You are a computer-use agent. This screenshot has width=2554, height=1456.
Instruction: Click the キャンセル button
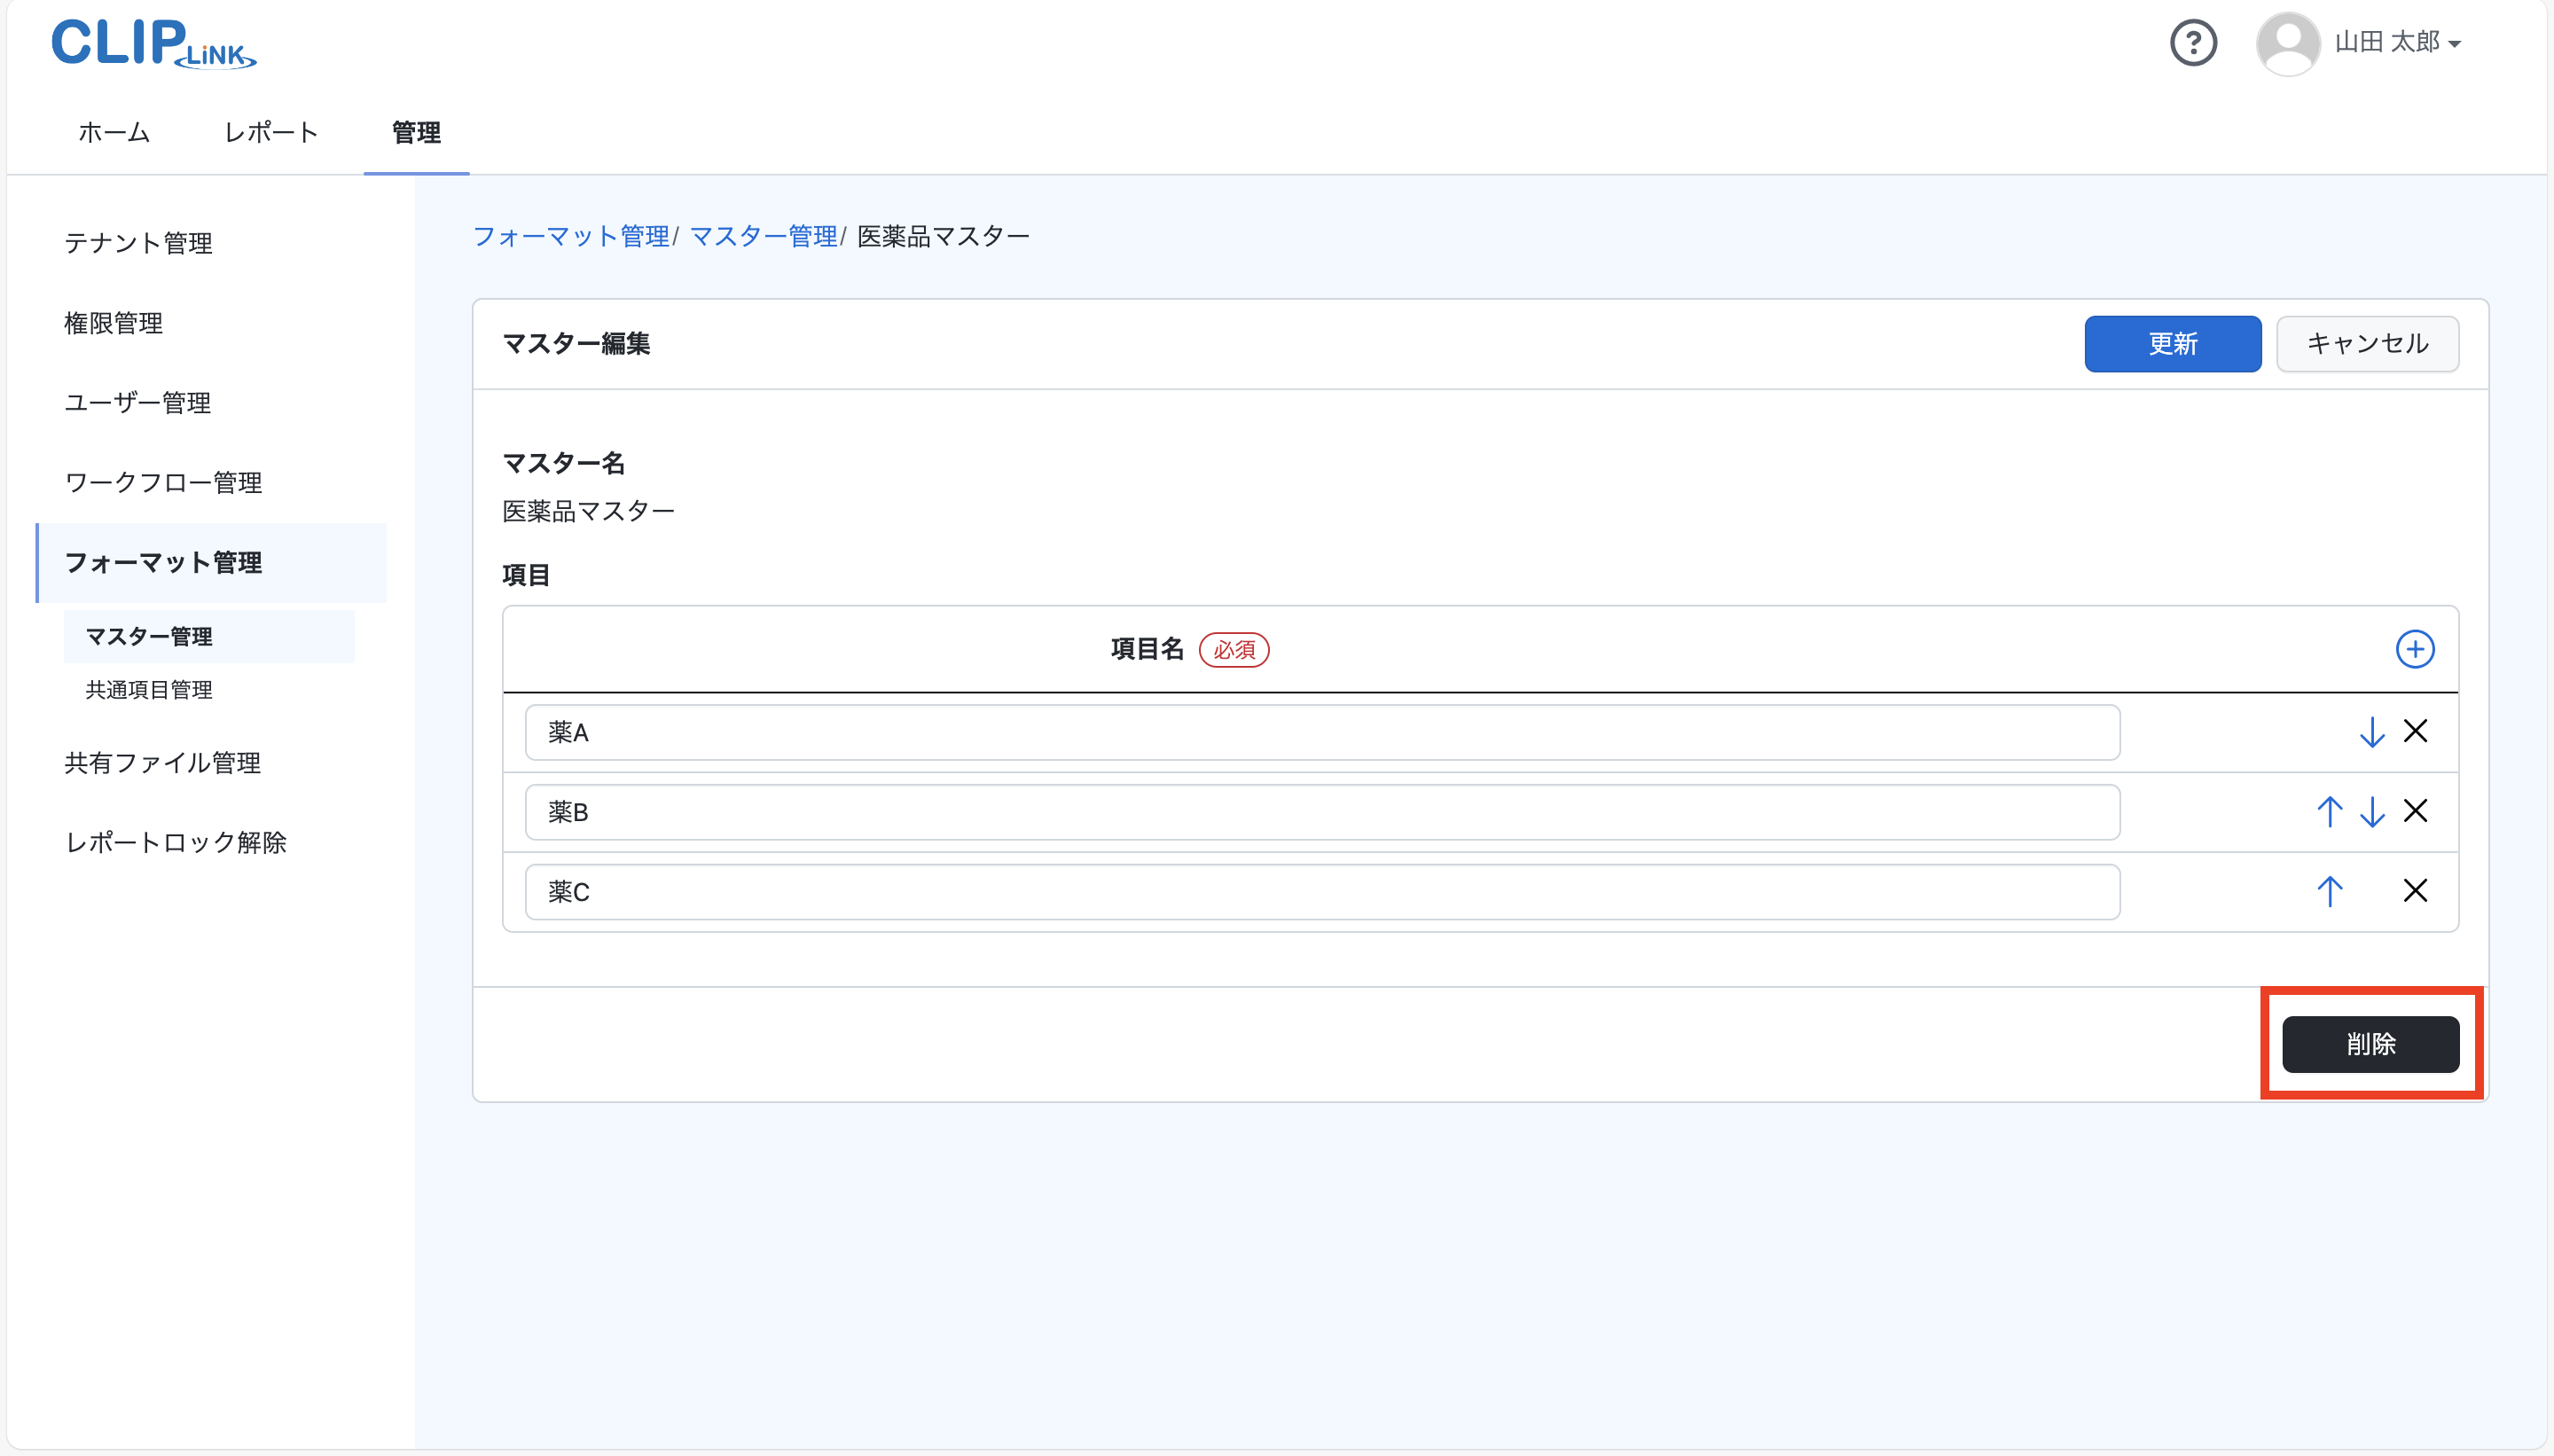(x=2366, y=343)
